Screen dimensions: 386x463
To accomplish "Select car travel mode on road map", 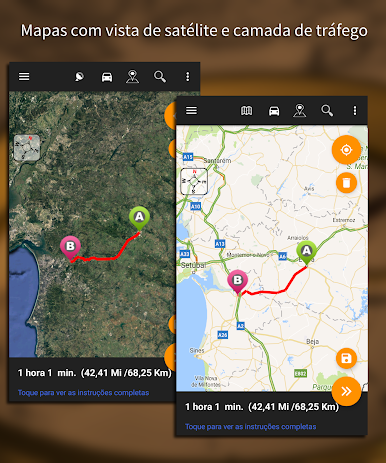I will point(274,111).
